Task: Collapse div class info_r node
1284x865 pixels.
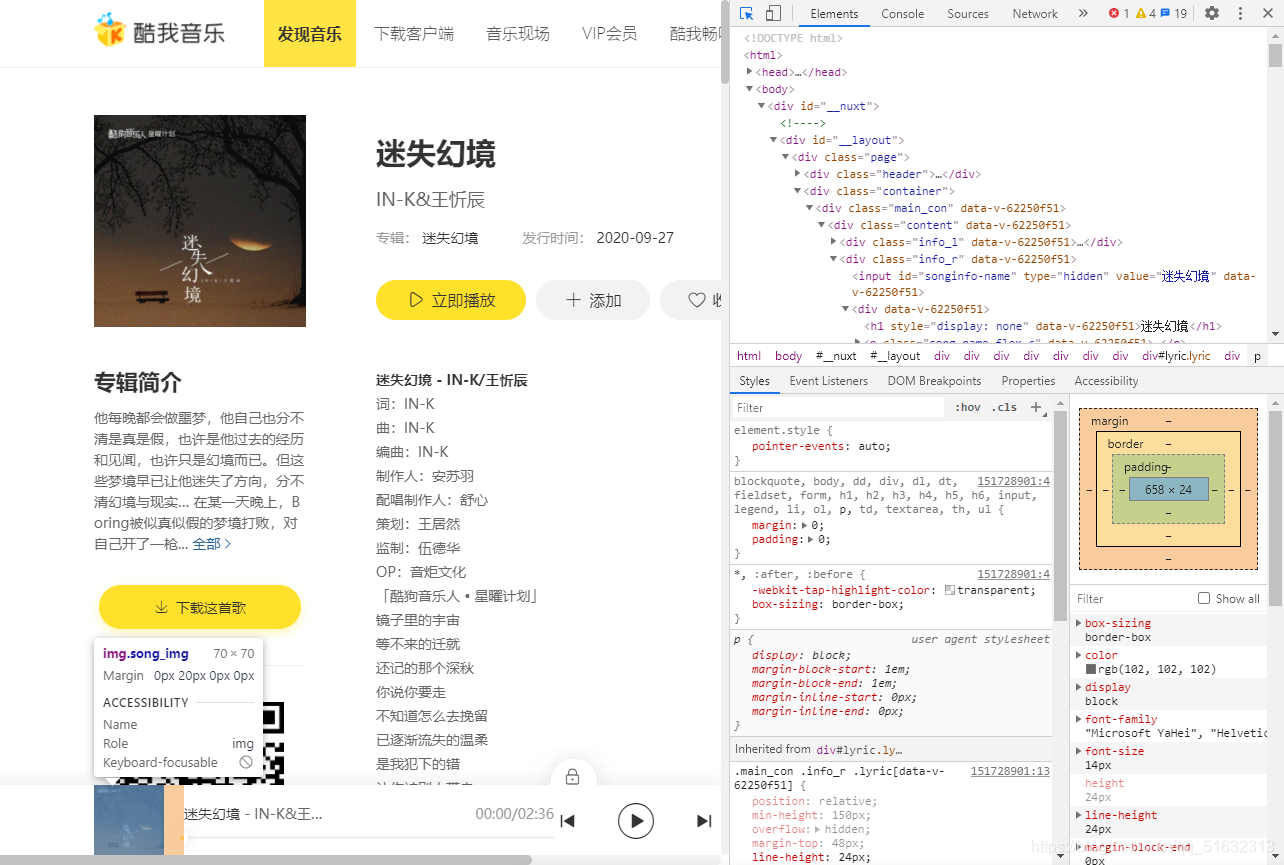Action: pyautogui.click(x=834, y=259)
